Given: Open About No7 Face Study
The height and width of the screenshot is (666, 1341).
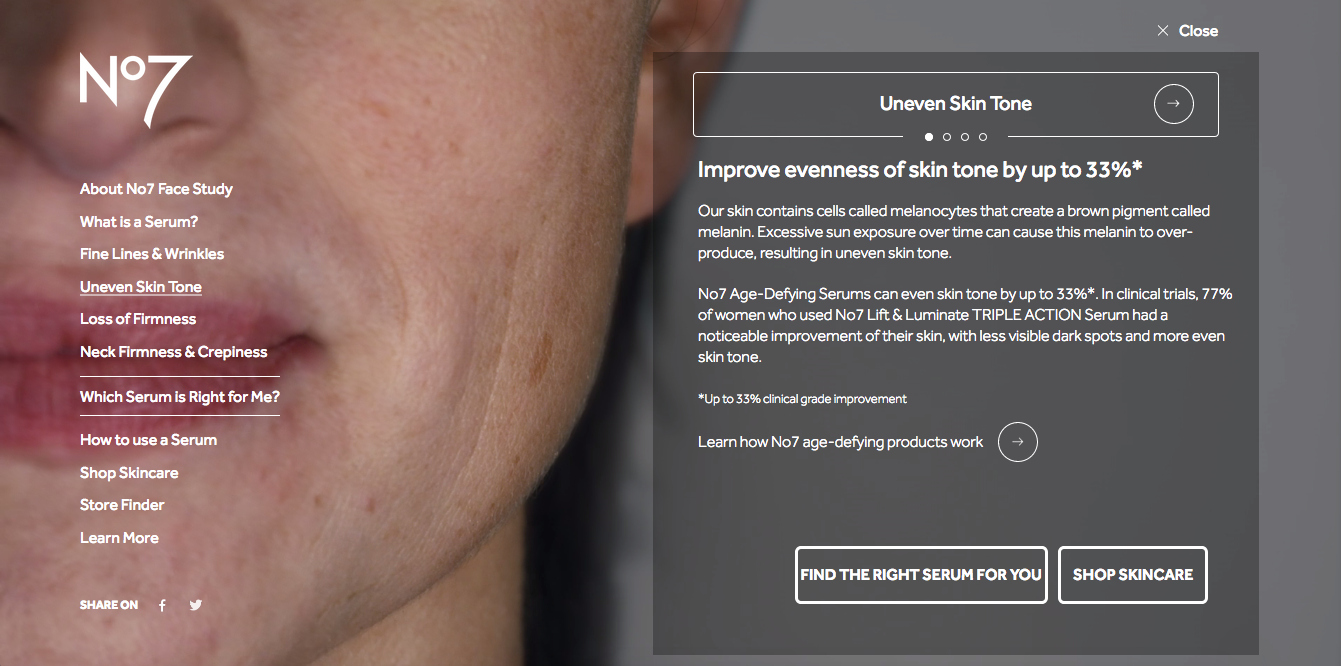Looking at the screenshot, I should [x=156, y=189].
